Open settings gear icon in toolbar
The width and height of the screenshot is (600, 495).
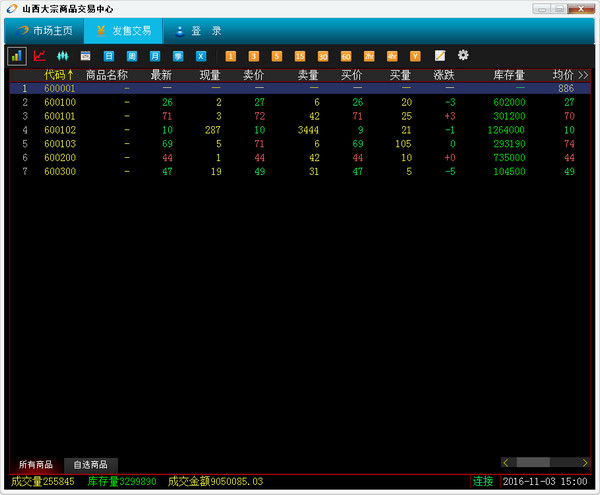pos(463,55)
